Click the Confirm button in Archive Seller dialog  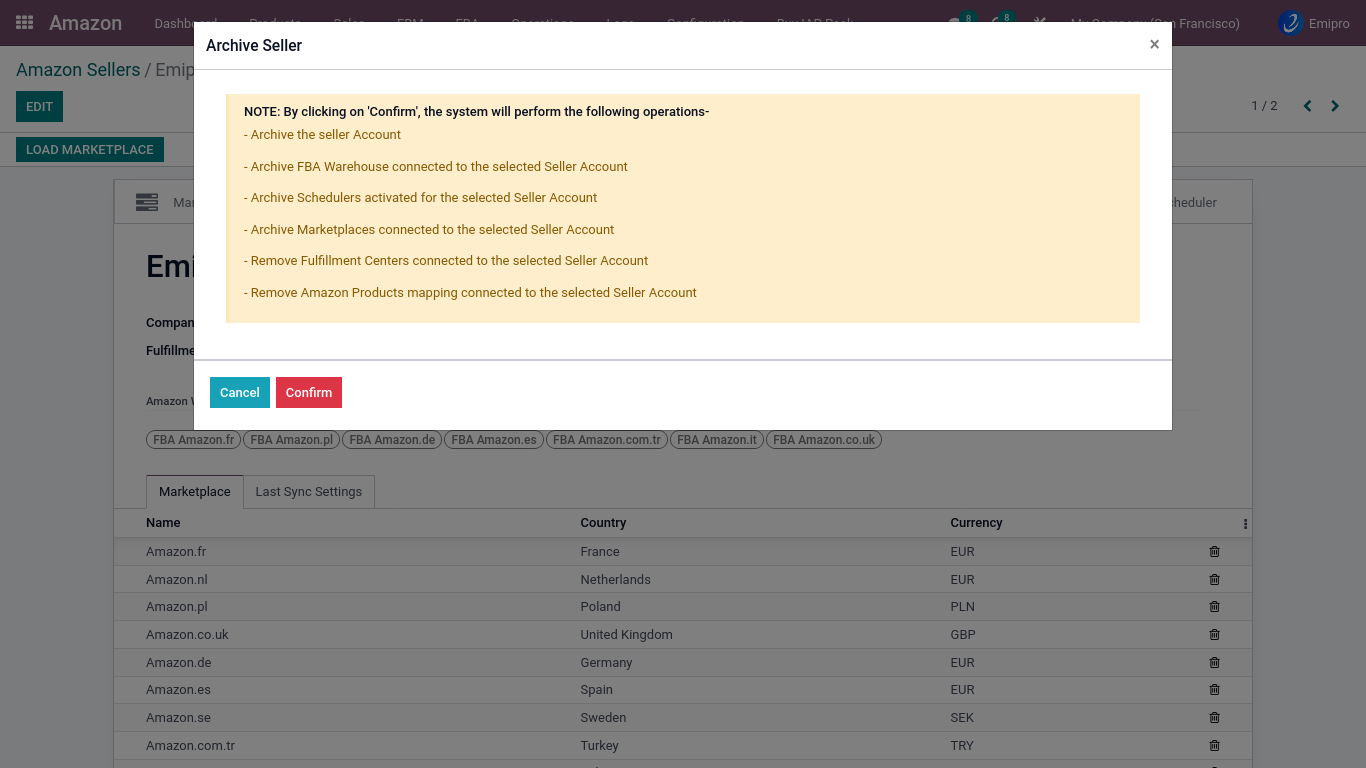[x=308, y=393]
